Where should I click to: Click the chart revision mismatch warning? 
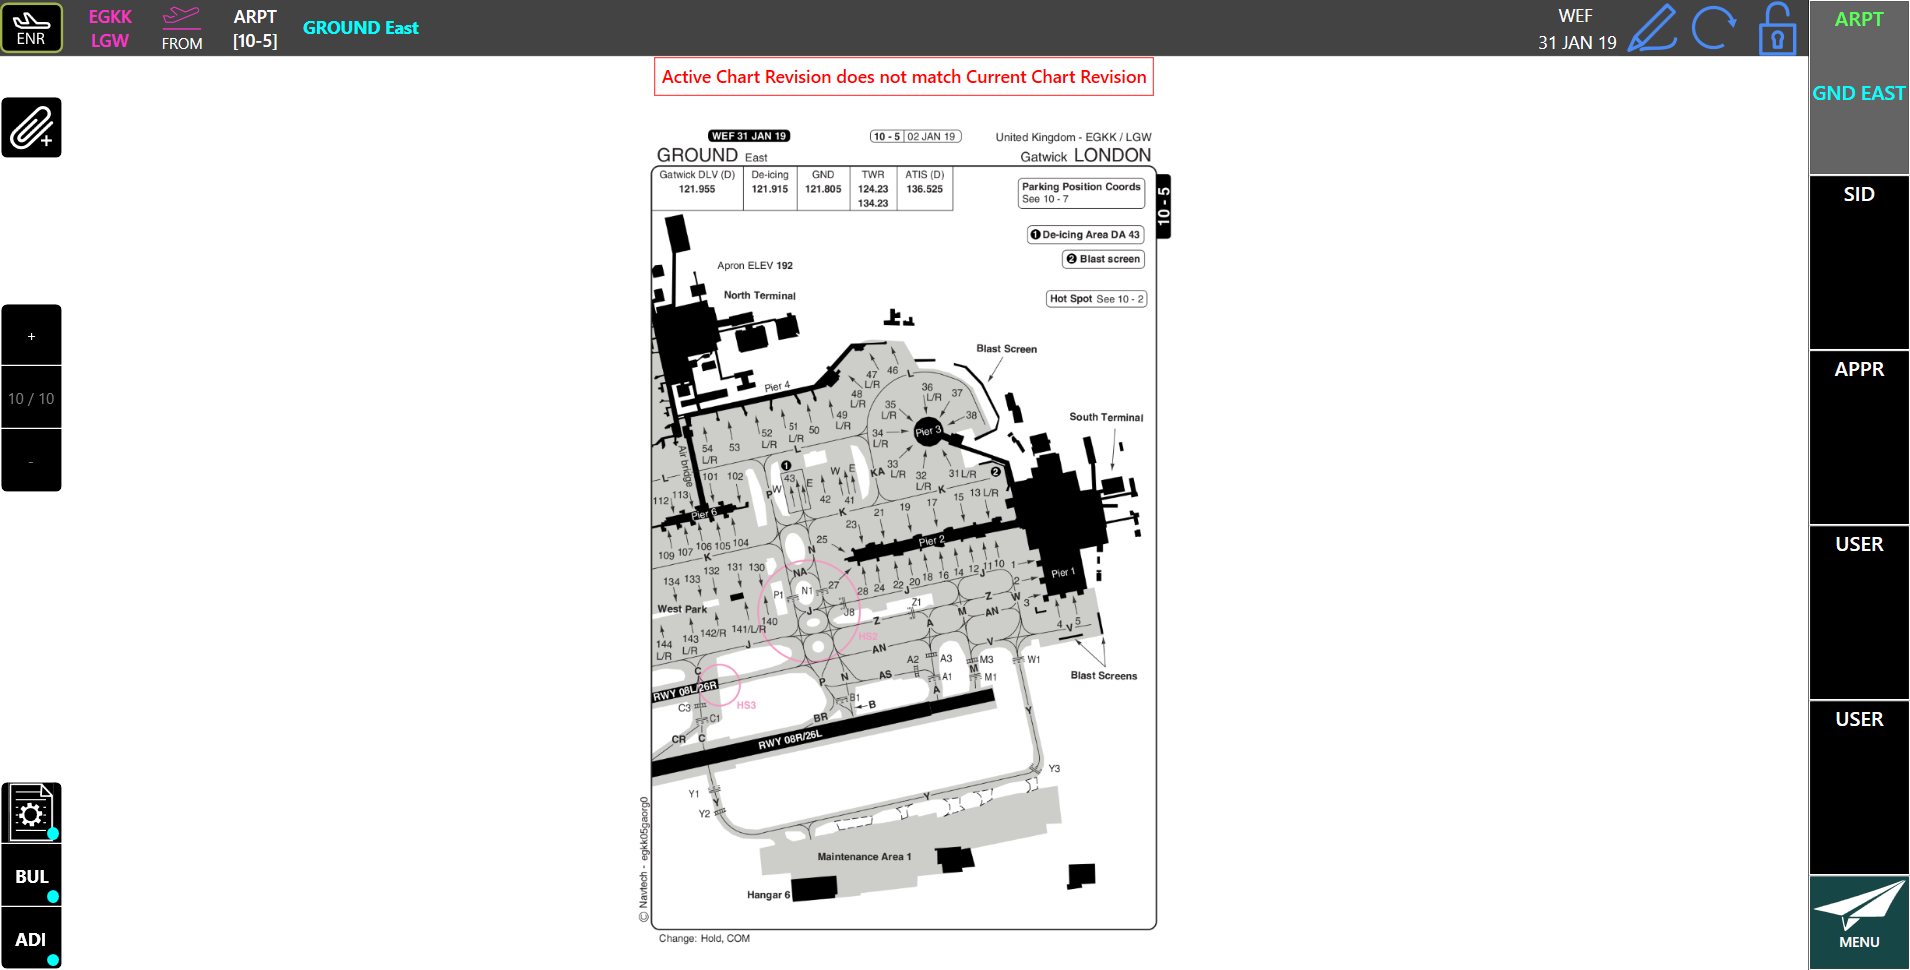[x=904, y=77]
